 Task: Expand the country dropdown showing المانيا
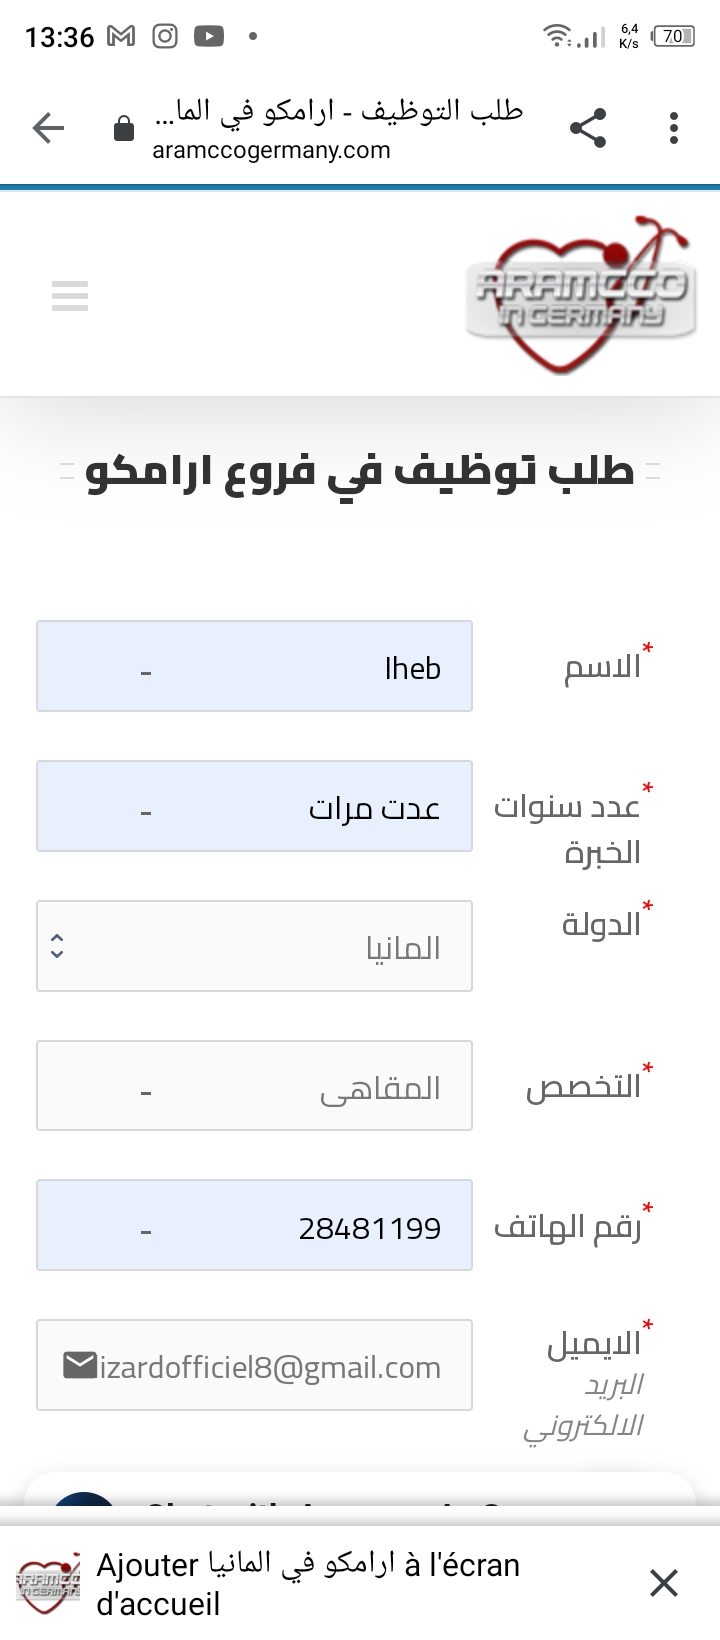pyautogui.click(x=254, y=946)
